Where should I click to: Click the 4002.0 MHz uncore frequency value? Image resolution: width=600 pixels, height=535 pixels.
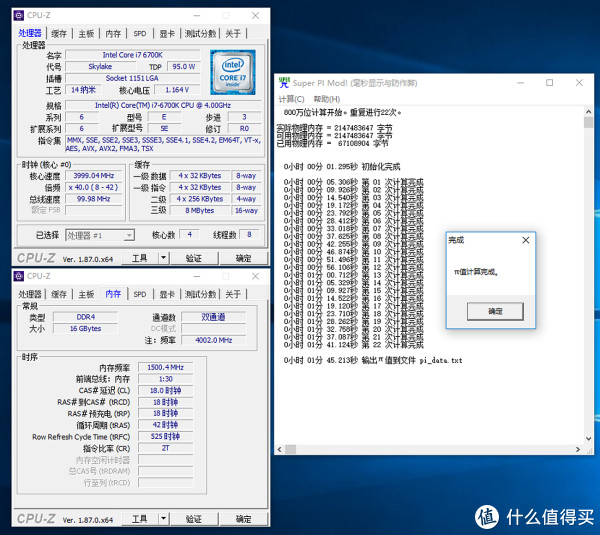tap(214, 340)
